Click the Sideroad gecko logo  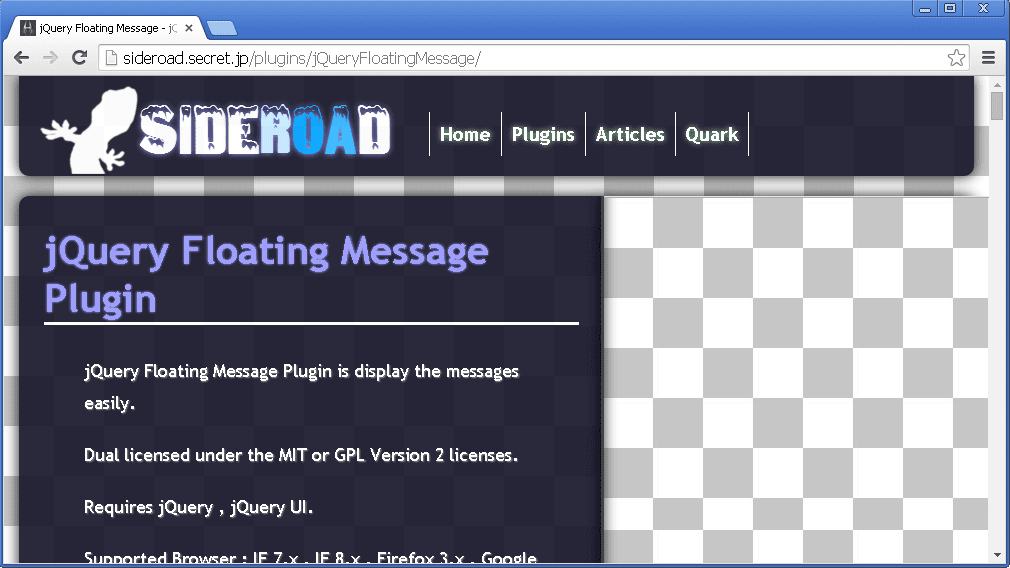(x=90, y=130)
